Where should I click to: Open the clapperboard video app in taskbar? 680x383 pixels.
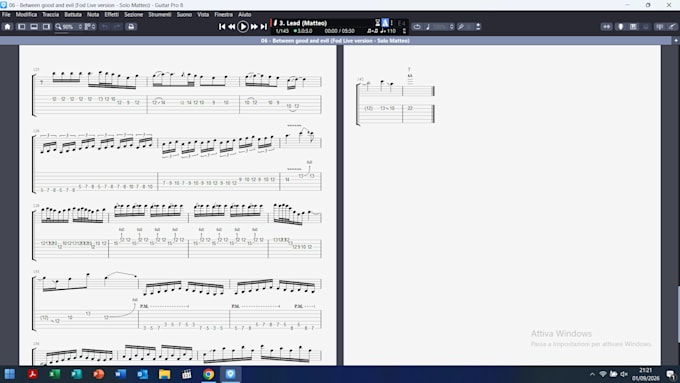click(x=186, y=374)
